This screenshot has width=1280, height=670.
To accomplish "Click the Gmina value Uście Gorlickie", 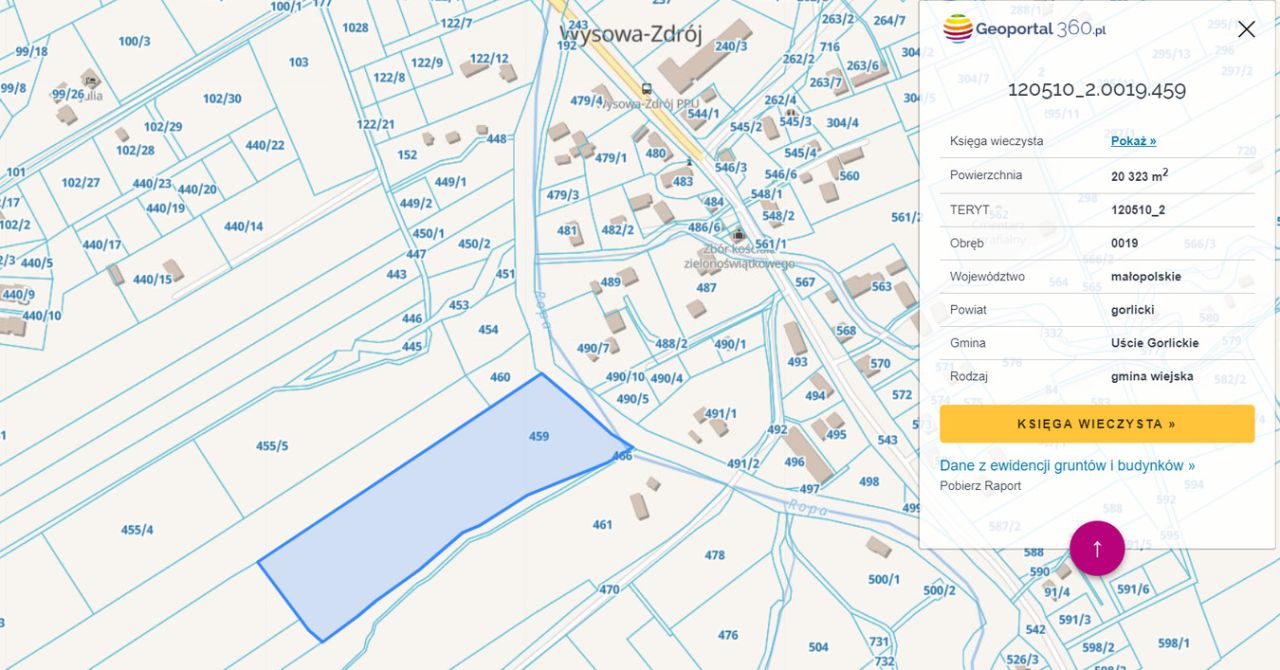I will tap(1155, 343).
